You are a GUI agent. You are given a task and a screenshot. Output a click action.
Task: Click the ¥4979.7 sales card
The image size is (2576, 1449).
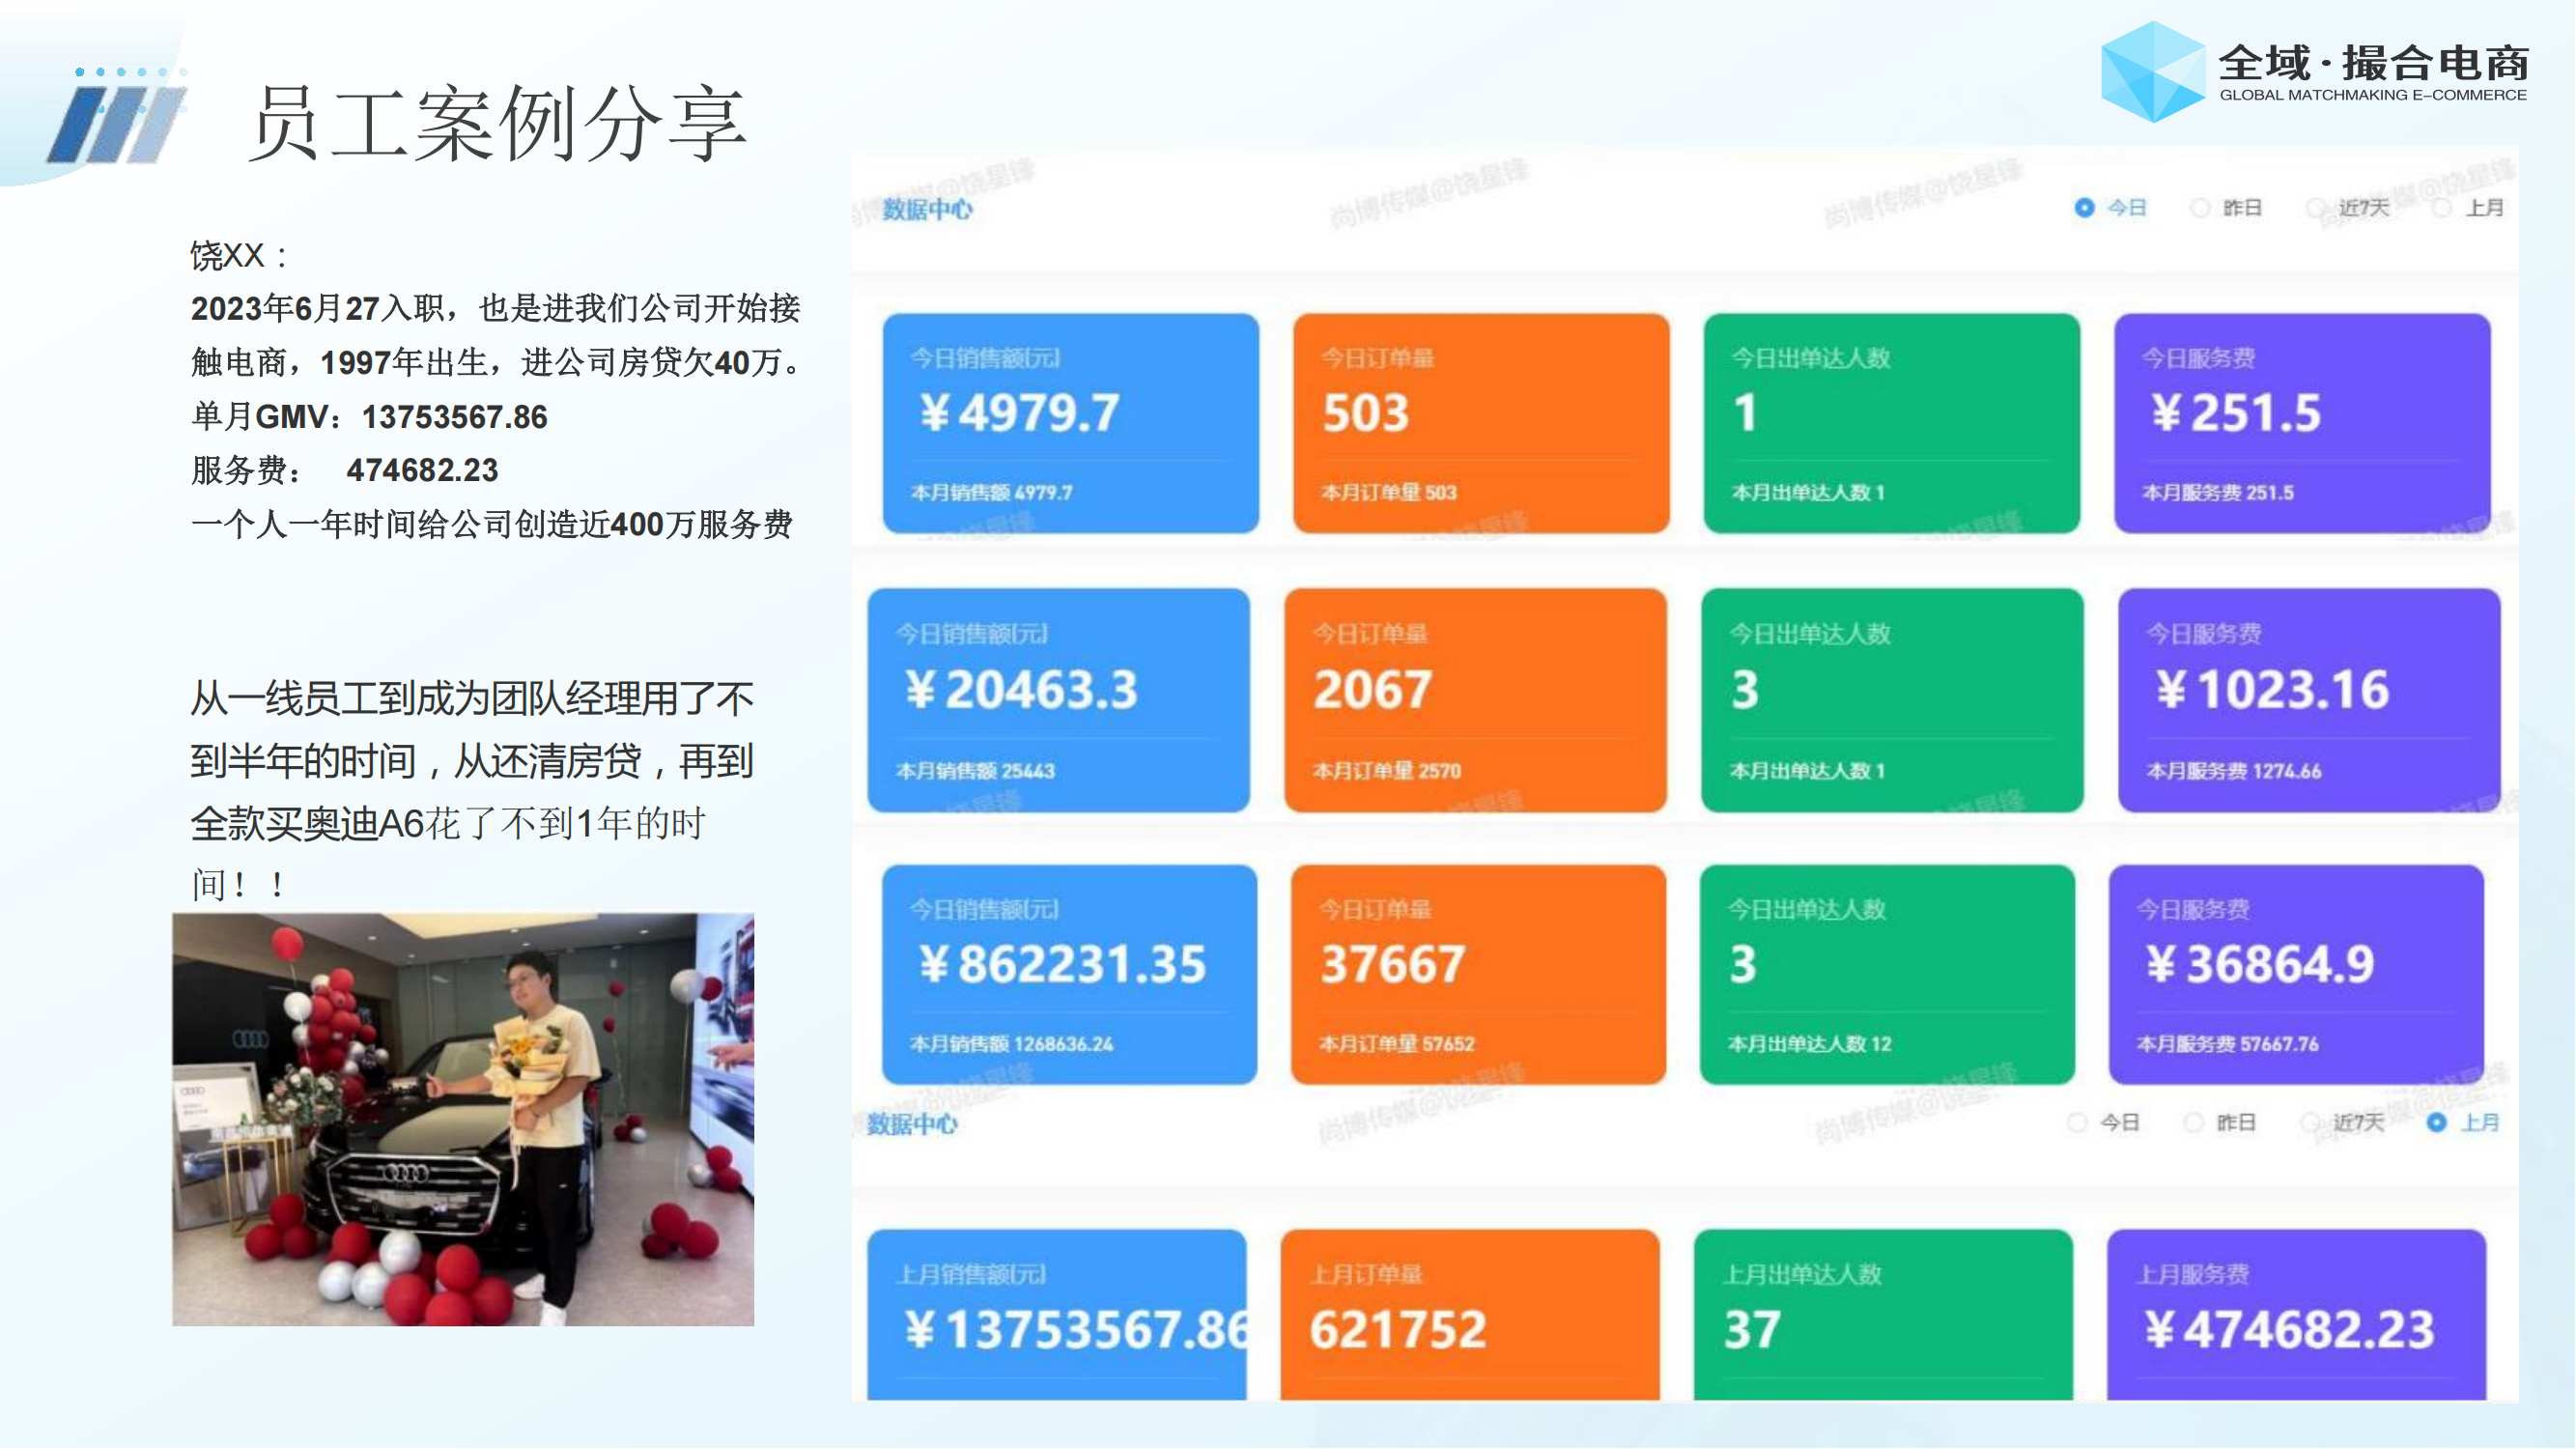point(1071,423)
